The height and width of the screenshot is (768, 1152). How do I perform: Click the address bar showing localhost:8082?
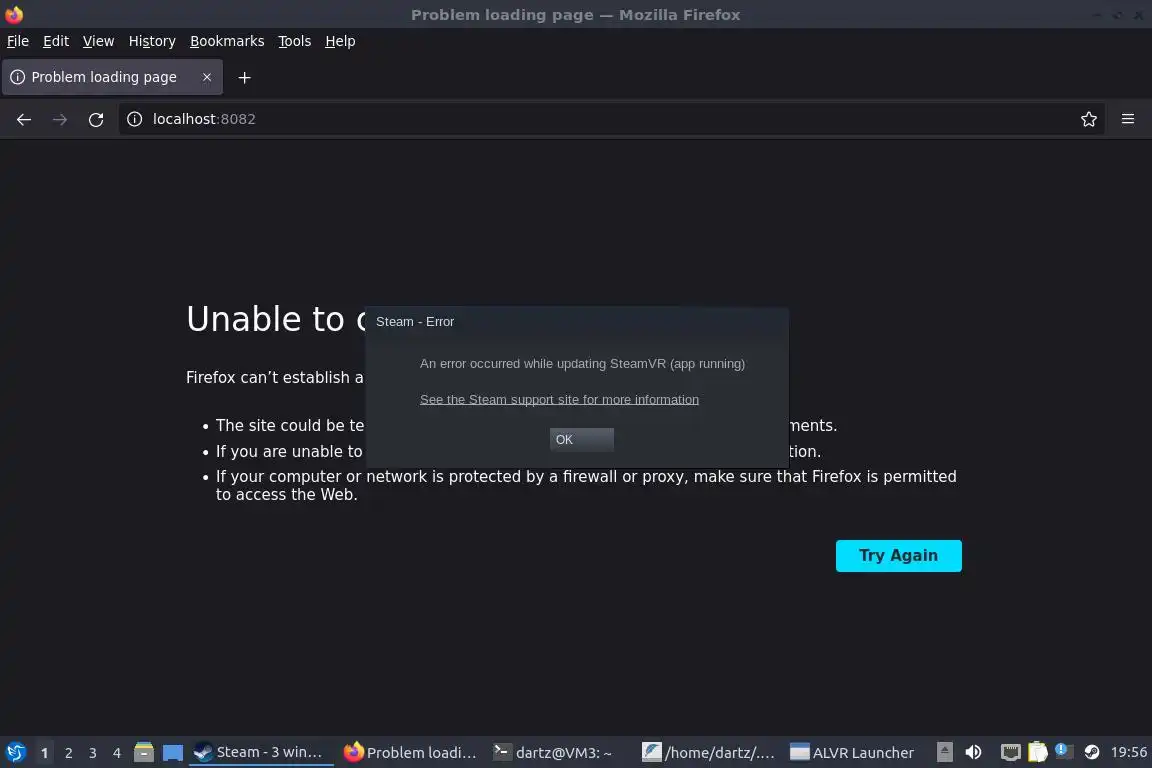(x=610, y=119)
